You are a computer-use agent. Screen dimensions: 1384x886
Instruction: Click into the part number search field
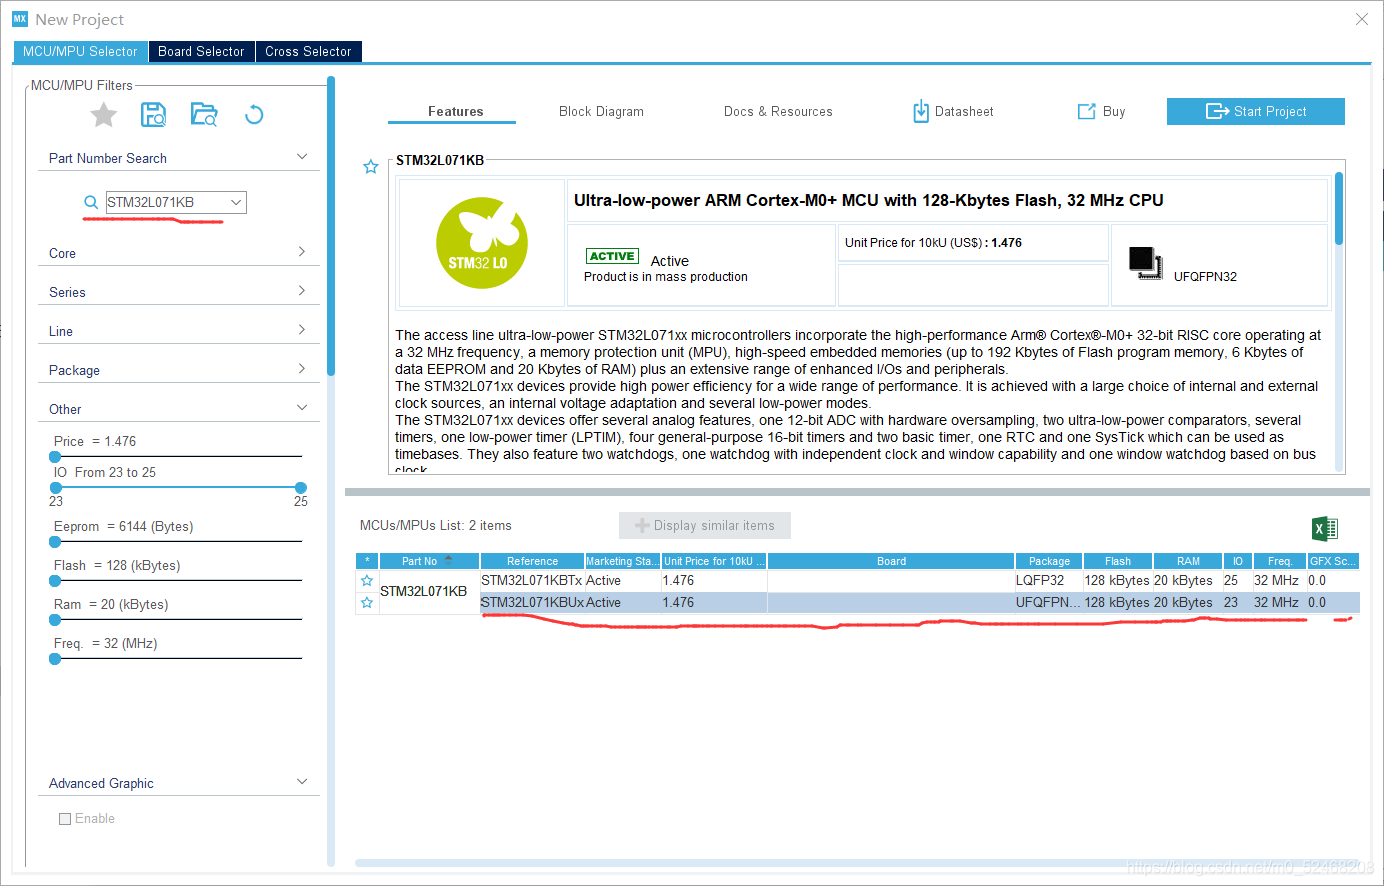[x=166, y=202]
